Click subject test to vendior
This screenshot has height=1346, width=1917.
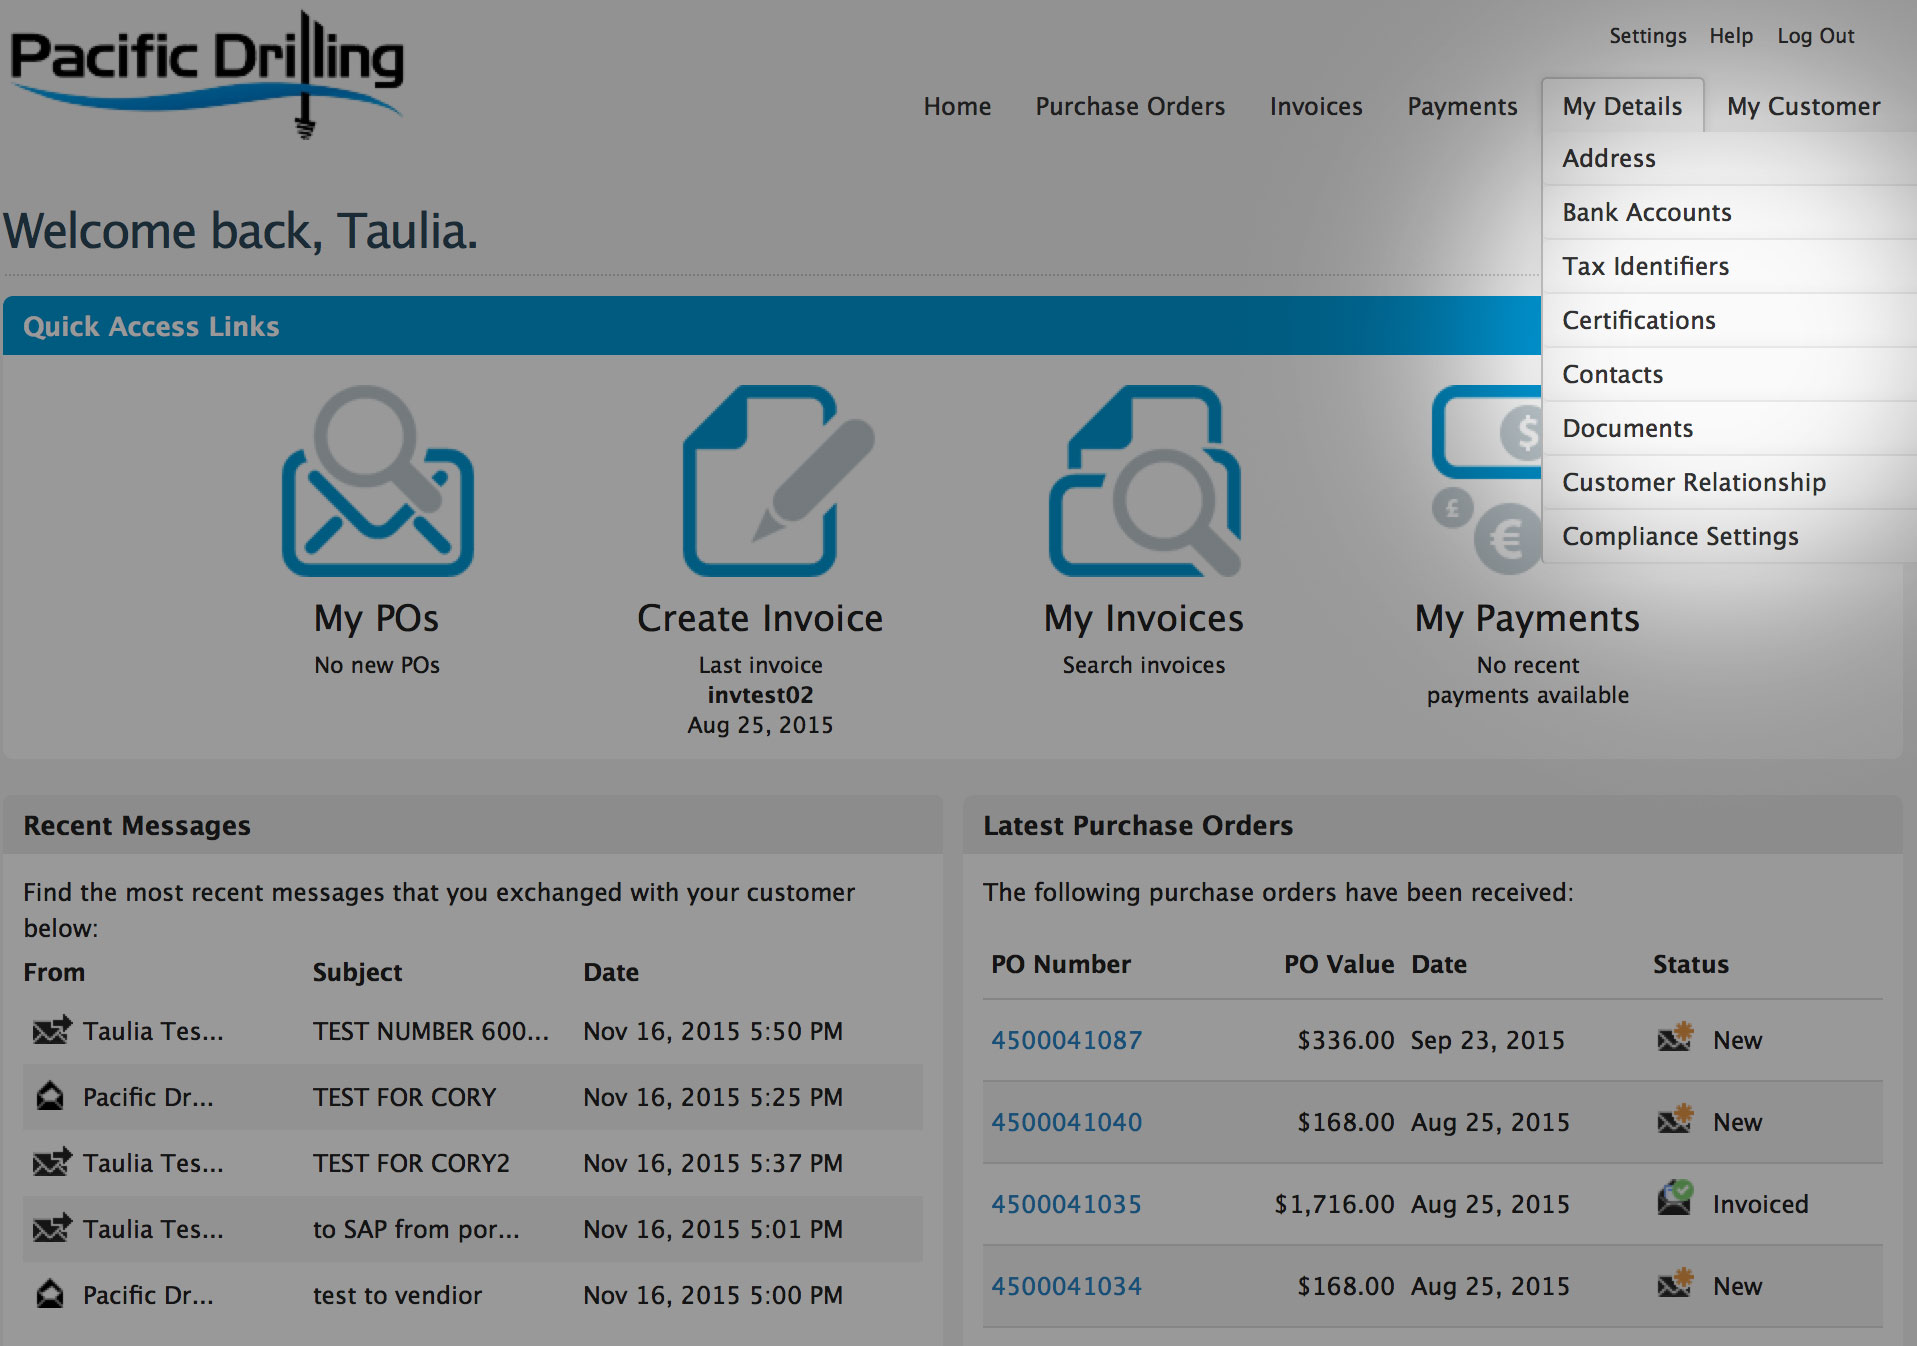click(x=397, y=1295)
